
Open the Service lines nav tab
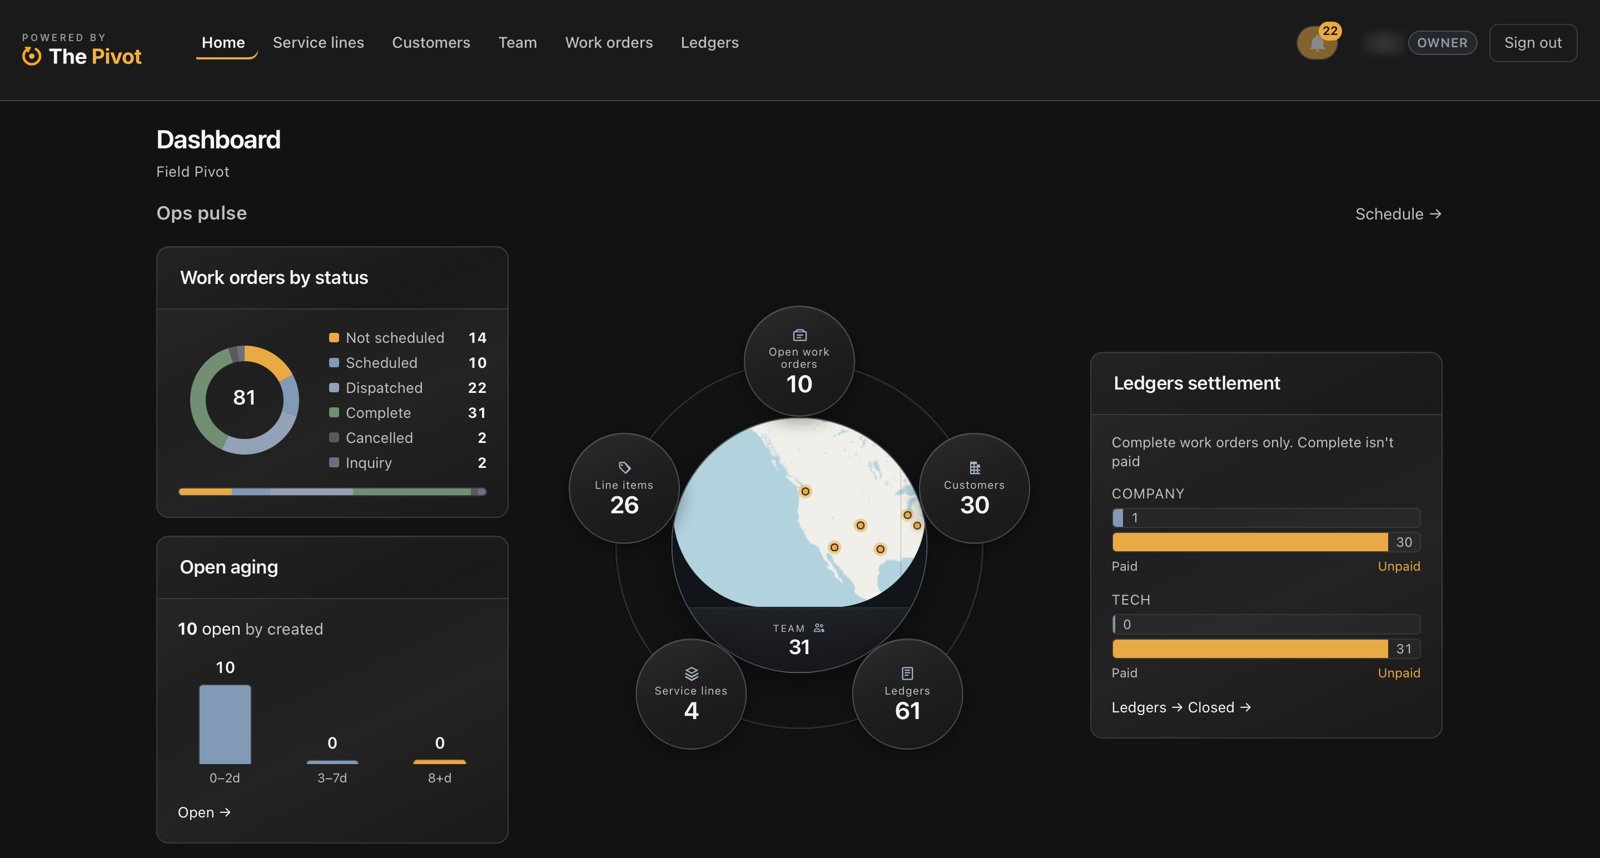pos(318,43)
